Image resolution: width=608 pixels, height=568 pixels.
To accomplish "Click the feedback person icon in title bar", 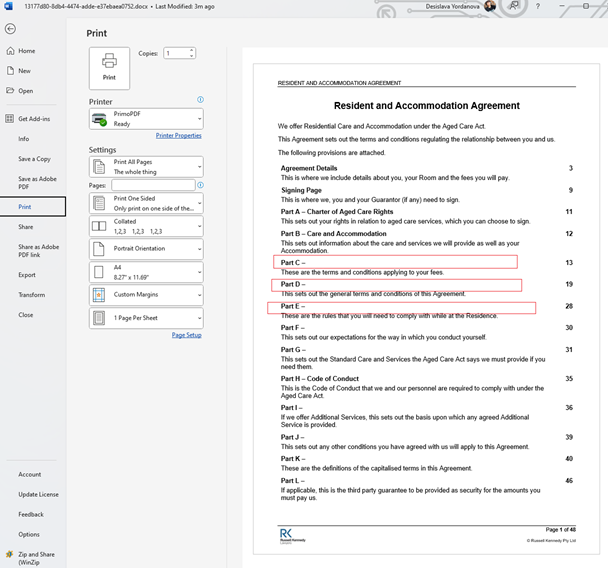I will click(514, 6).
